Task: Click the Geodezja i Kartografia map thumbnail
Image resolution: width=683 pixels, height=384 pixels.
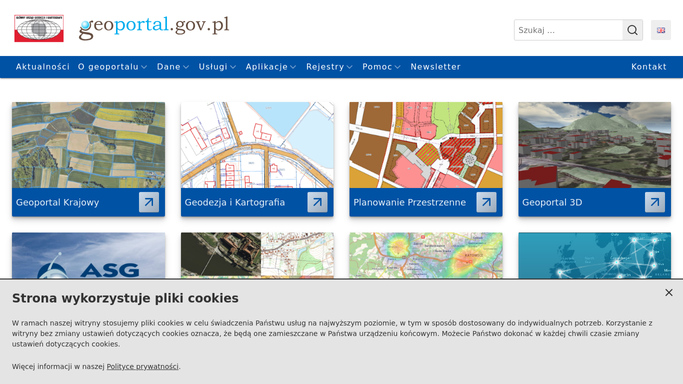Action: 257,145
